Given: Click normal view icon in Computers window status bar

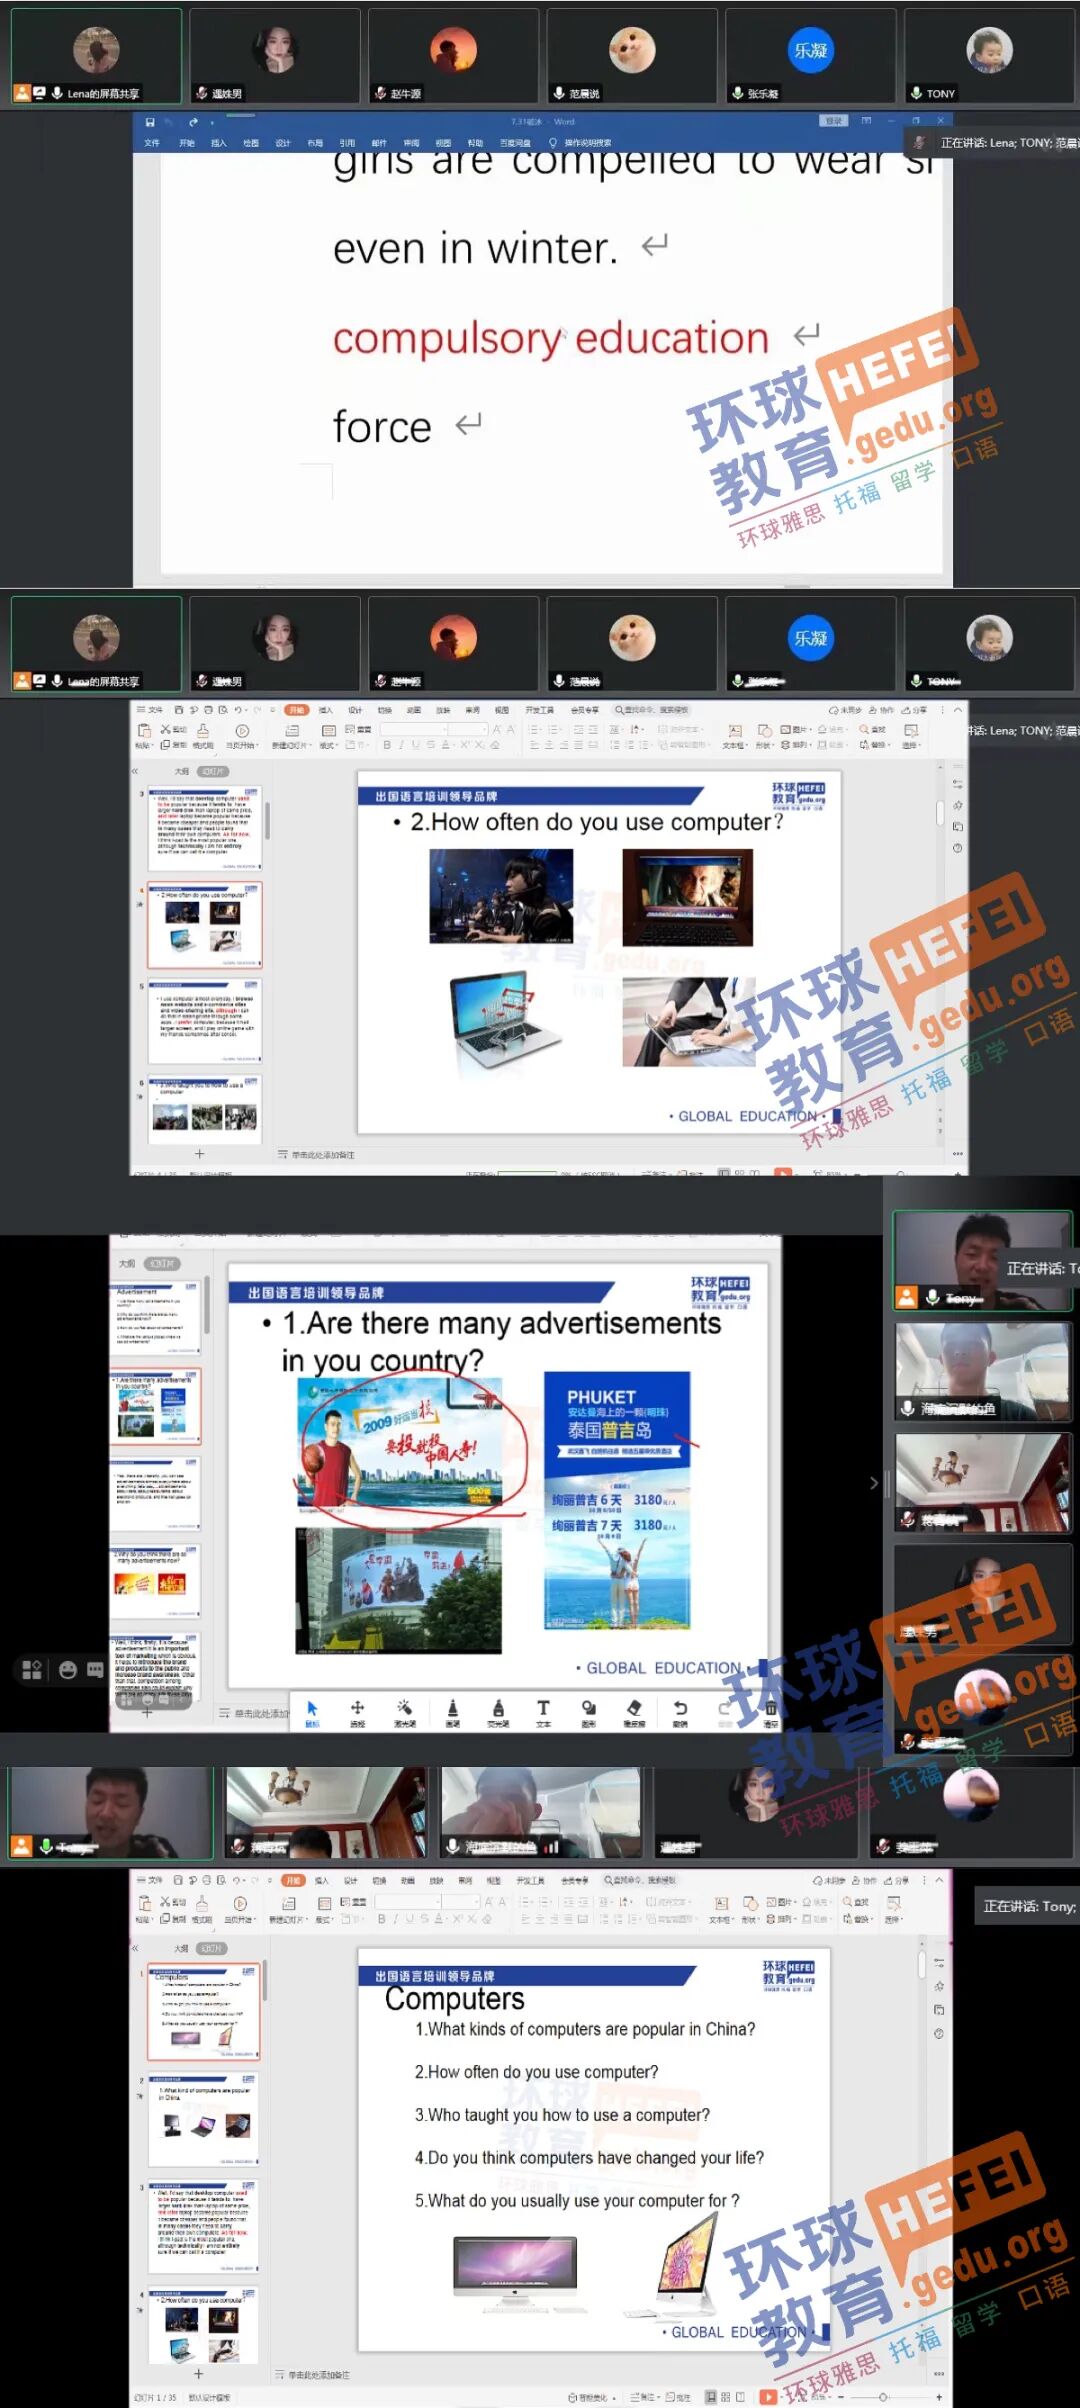Looking at the screenshot, I should (710, 2396).
